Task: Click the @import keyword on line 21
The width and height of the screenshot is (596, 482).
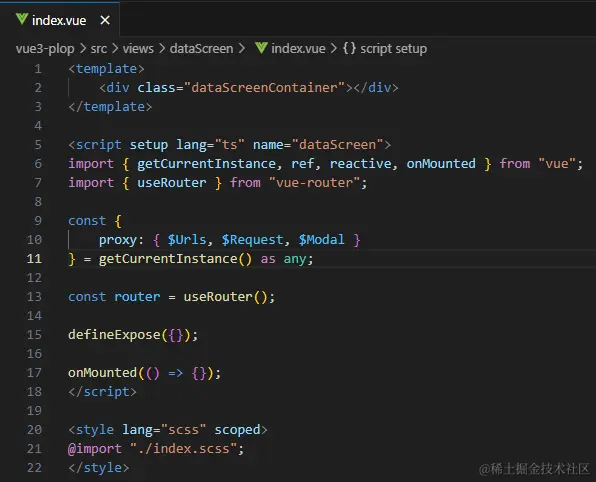Action: [95, 449]
